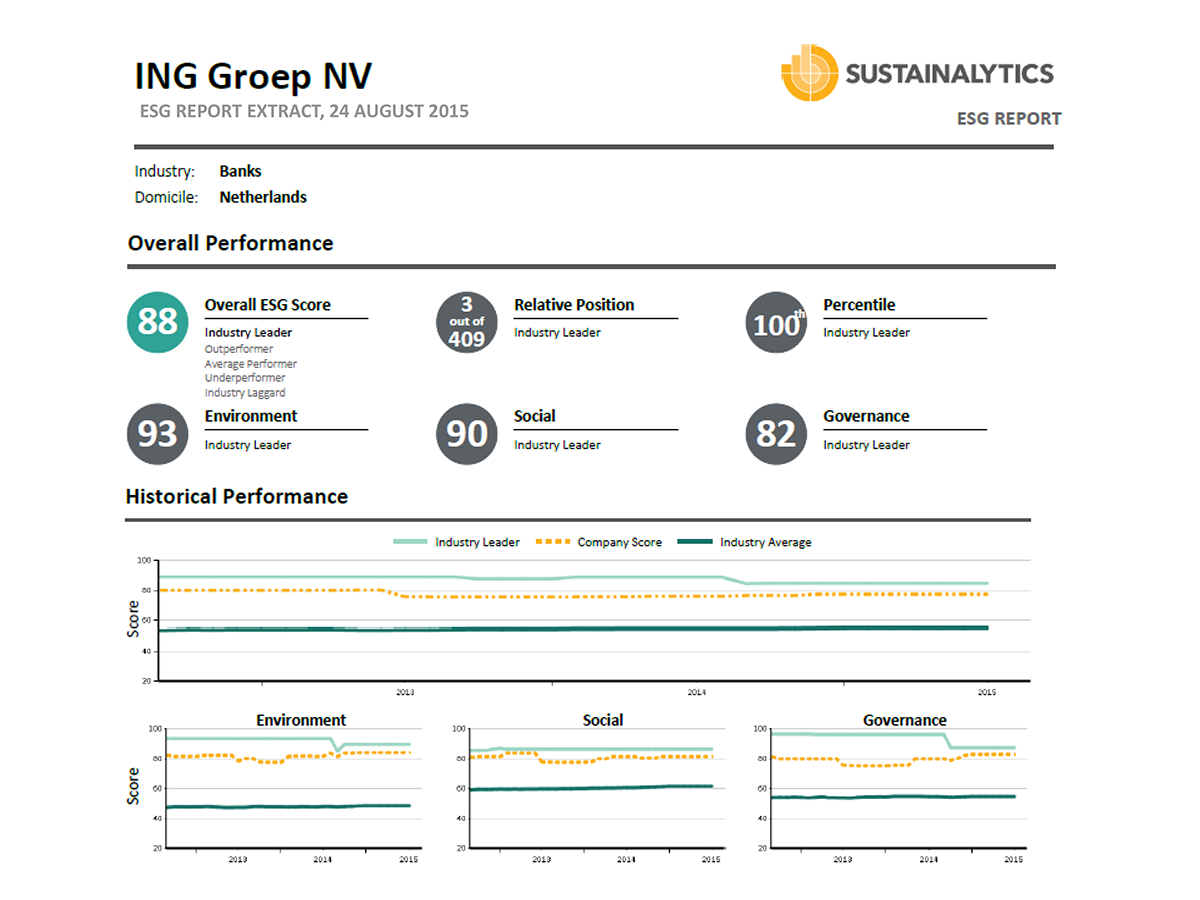This screenshot has width=1200, height=900.
Task: Select the 82 Governance score circle
Action: coord(776,433)
